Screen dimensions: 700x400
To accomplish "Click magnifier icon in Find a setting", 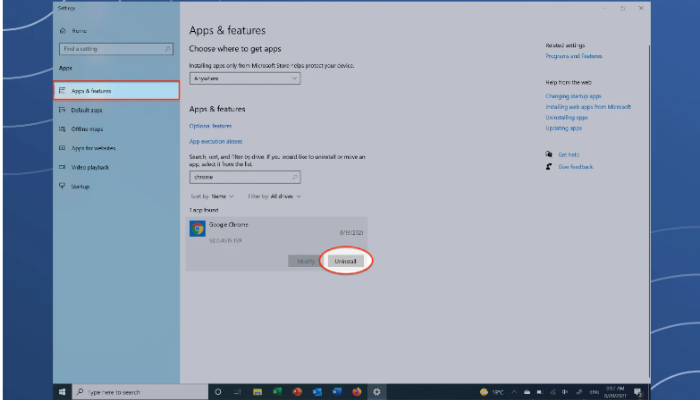I will coord(168,49).
